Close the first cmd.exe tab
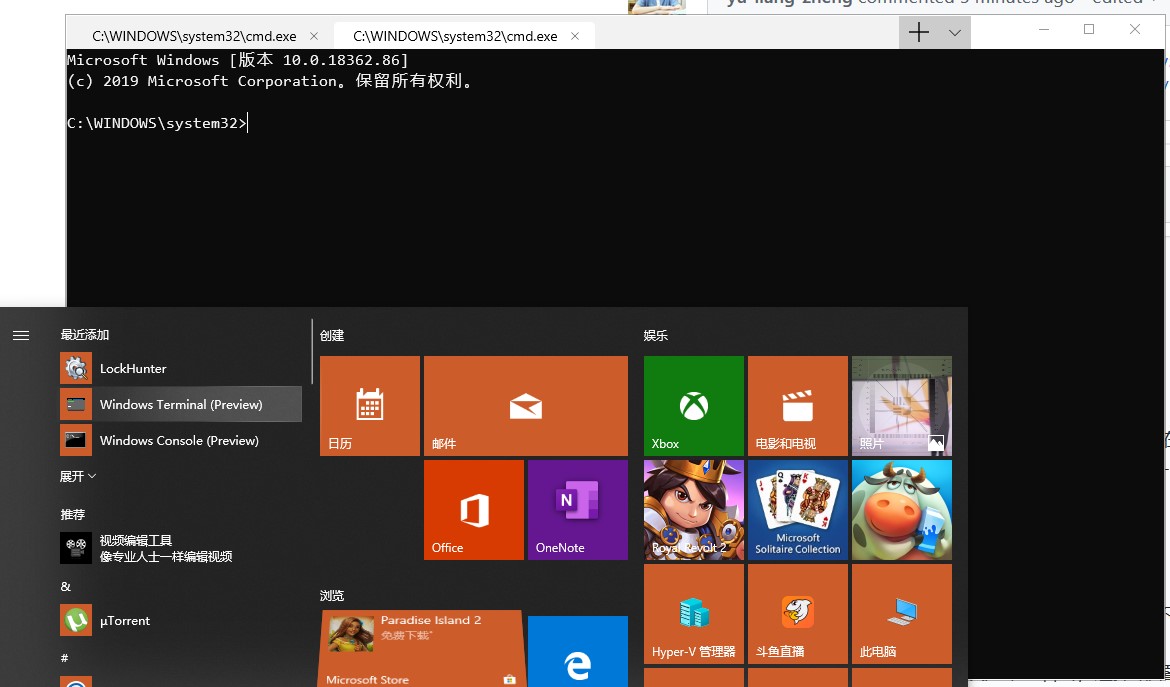 click(313, 36)
